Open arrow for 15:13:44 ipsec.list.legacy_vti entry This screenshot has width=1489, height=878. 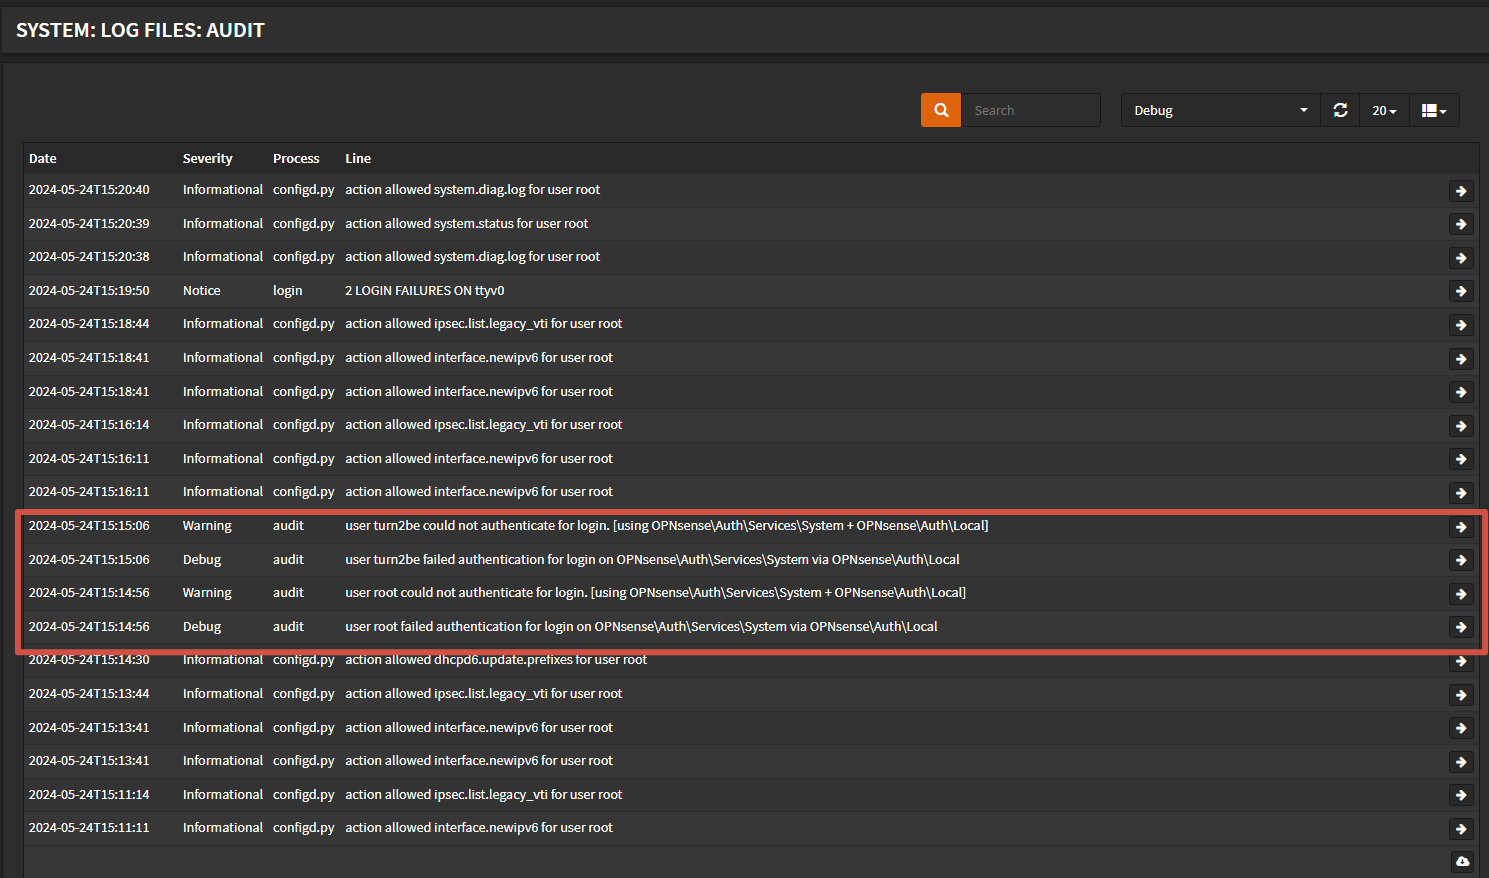click(1461, 695)
